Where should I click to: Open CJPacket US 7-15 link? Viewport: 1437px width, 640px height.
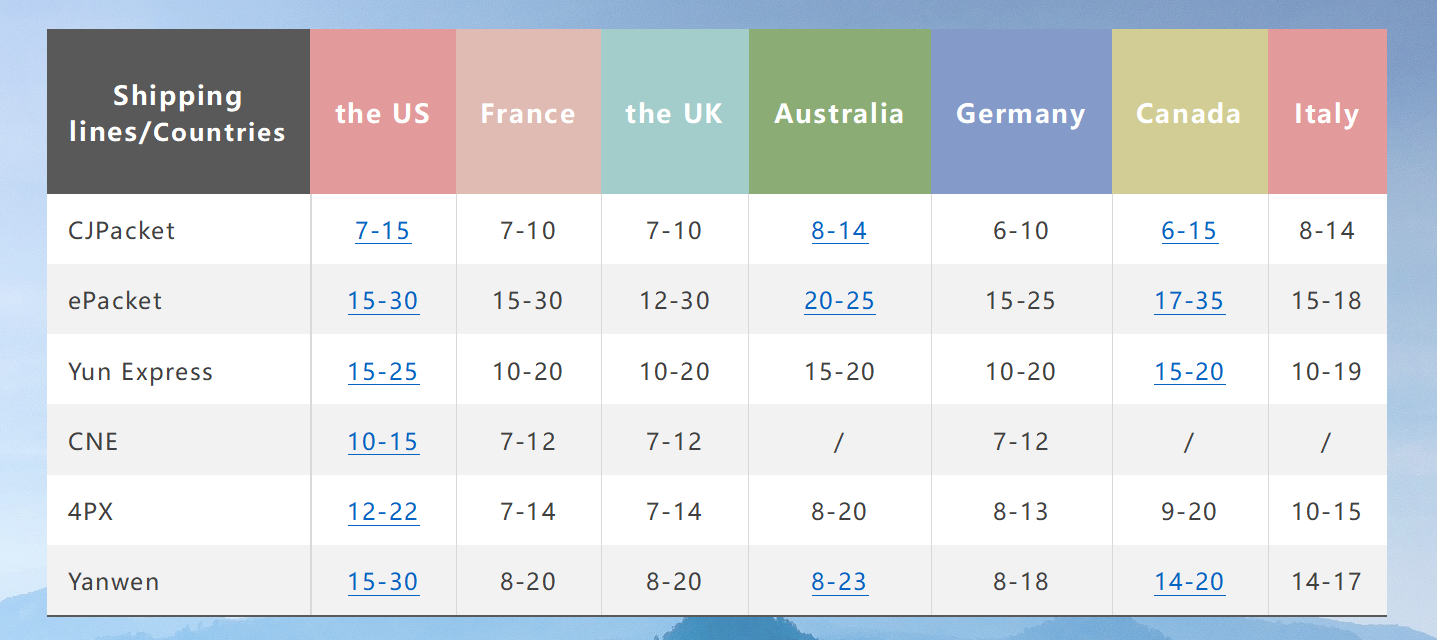click(383, 231)
